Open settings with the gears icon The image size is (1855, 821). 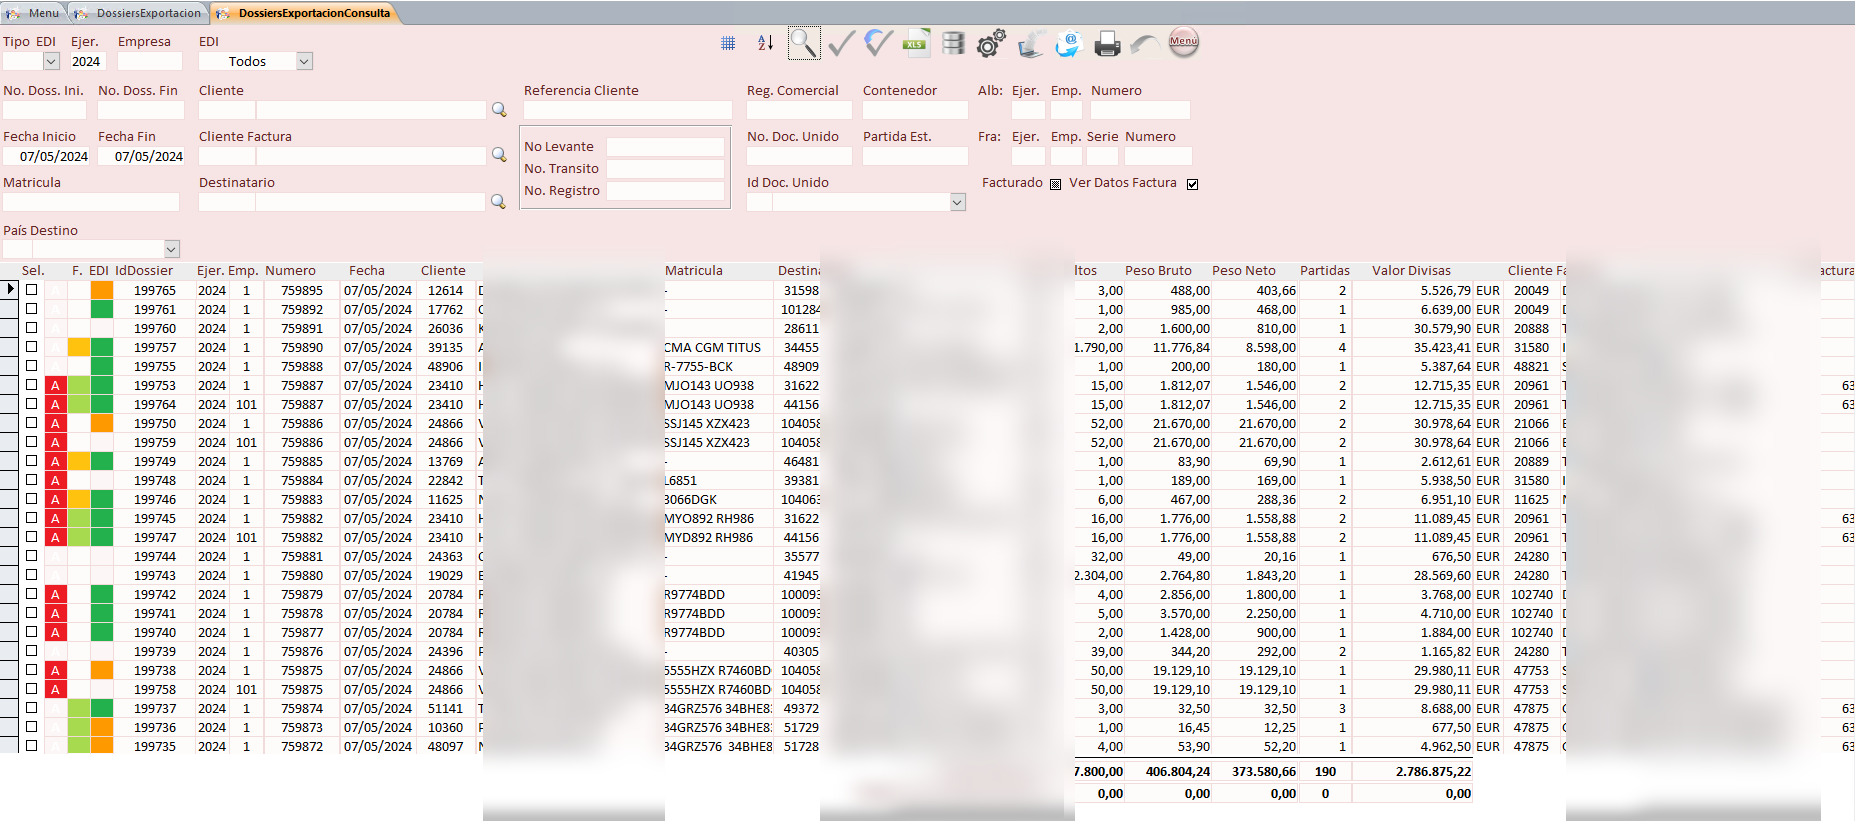click(x=991, y=43)
